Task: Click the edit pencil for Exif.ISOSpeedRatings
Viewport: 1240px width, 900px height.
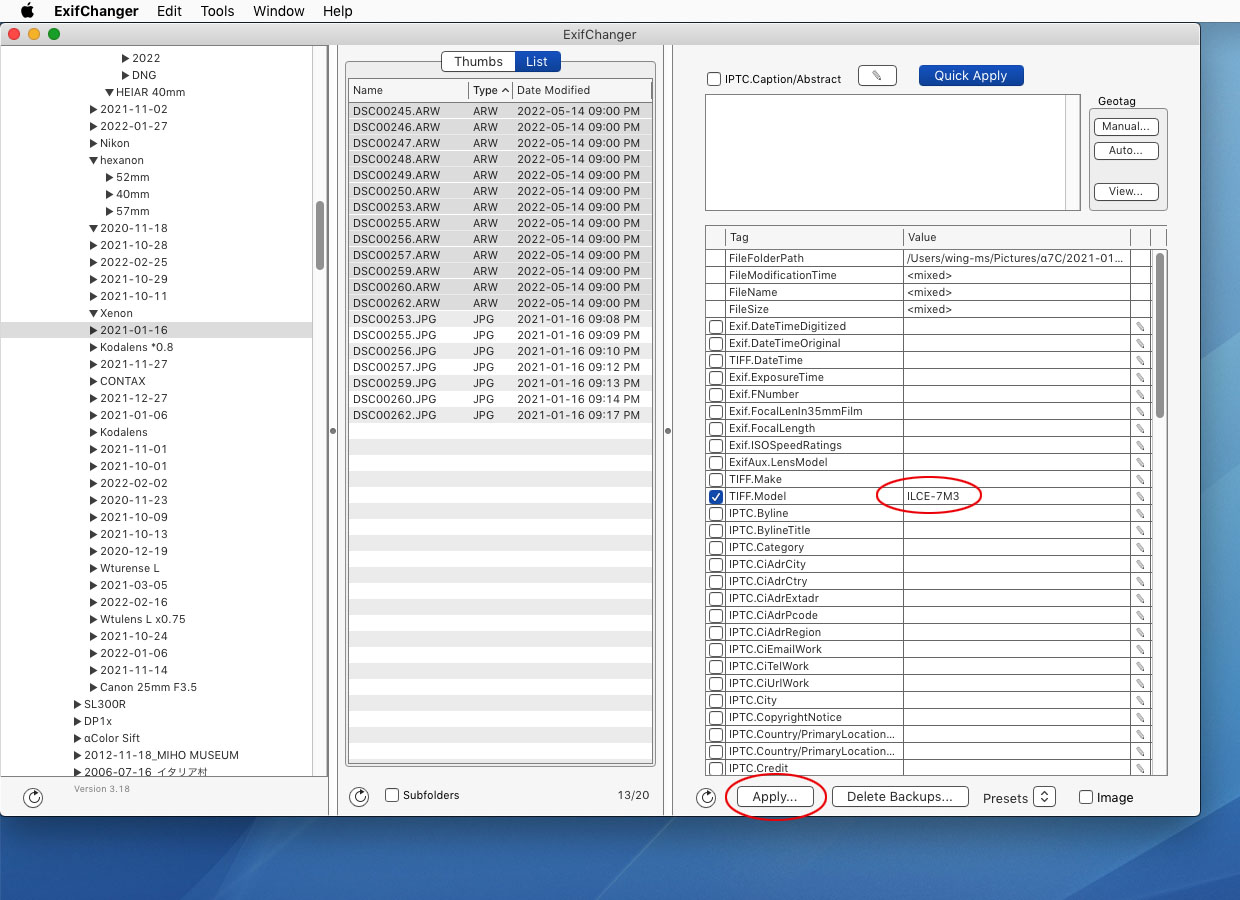Action: pyautogui.click(x=1140, y=446)
